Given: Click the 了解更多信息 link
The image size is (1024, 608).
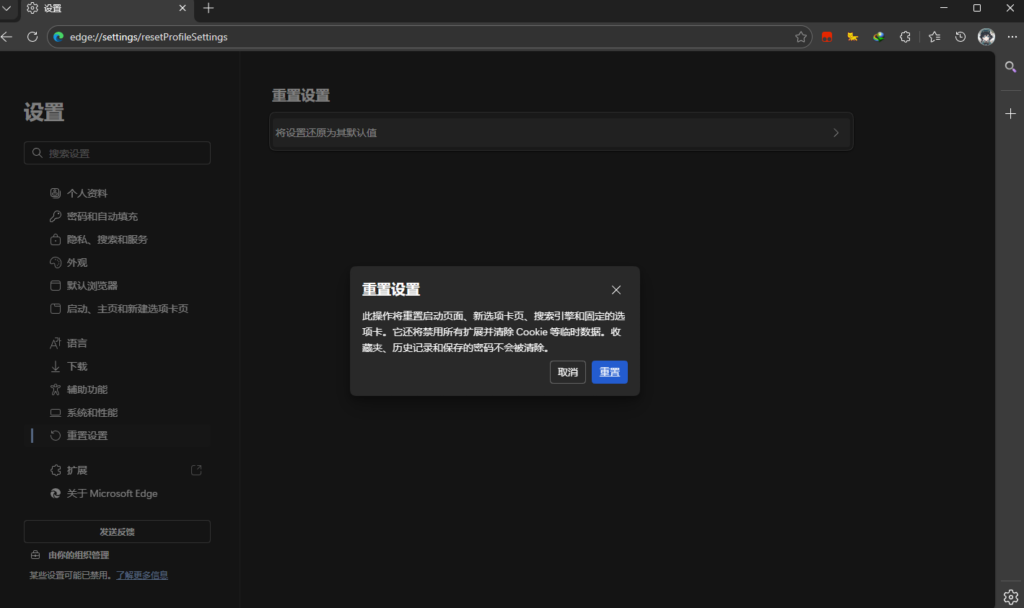Looking at the screenshot, I should [142, 575].
